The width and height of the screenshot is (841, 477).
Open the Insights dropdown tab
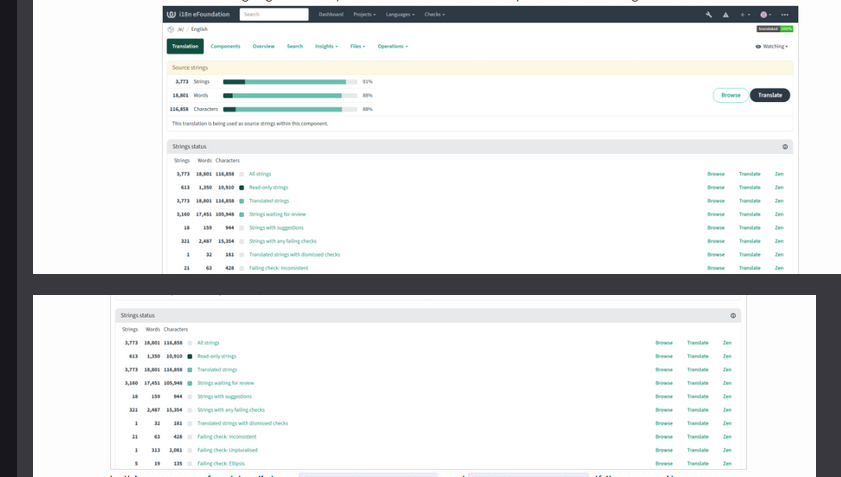click(x=326, y=46)
